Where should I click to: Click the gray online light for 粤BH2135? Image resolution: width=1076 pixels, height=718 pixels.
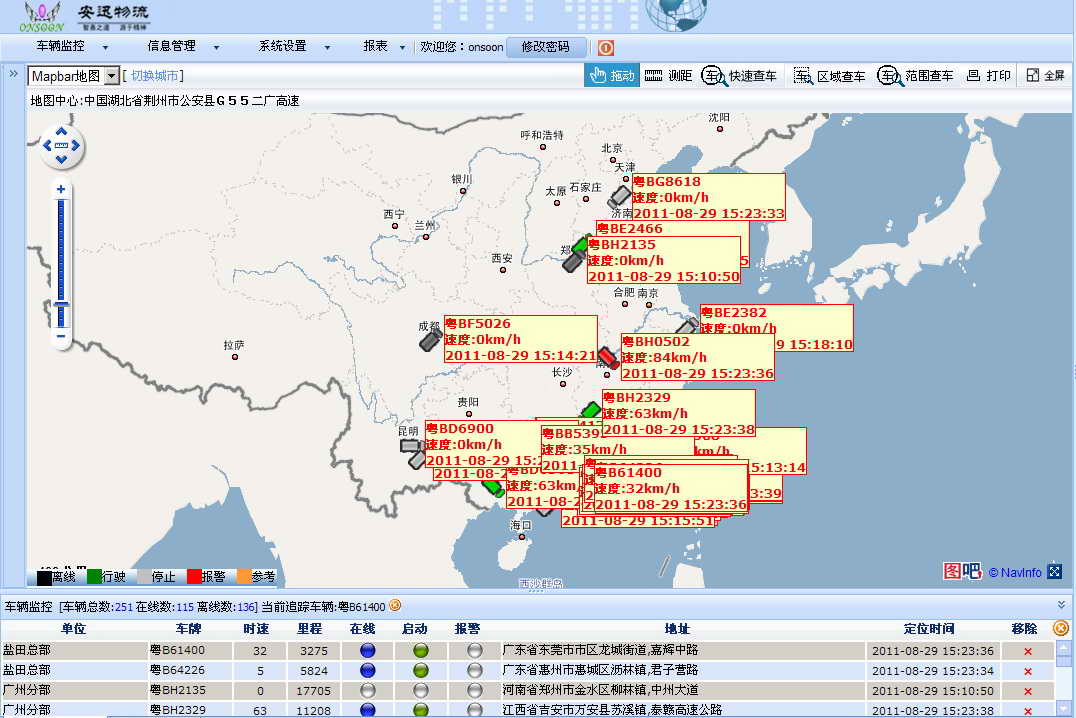point(368,690)
